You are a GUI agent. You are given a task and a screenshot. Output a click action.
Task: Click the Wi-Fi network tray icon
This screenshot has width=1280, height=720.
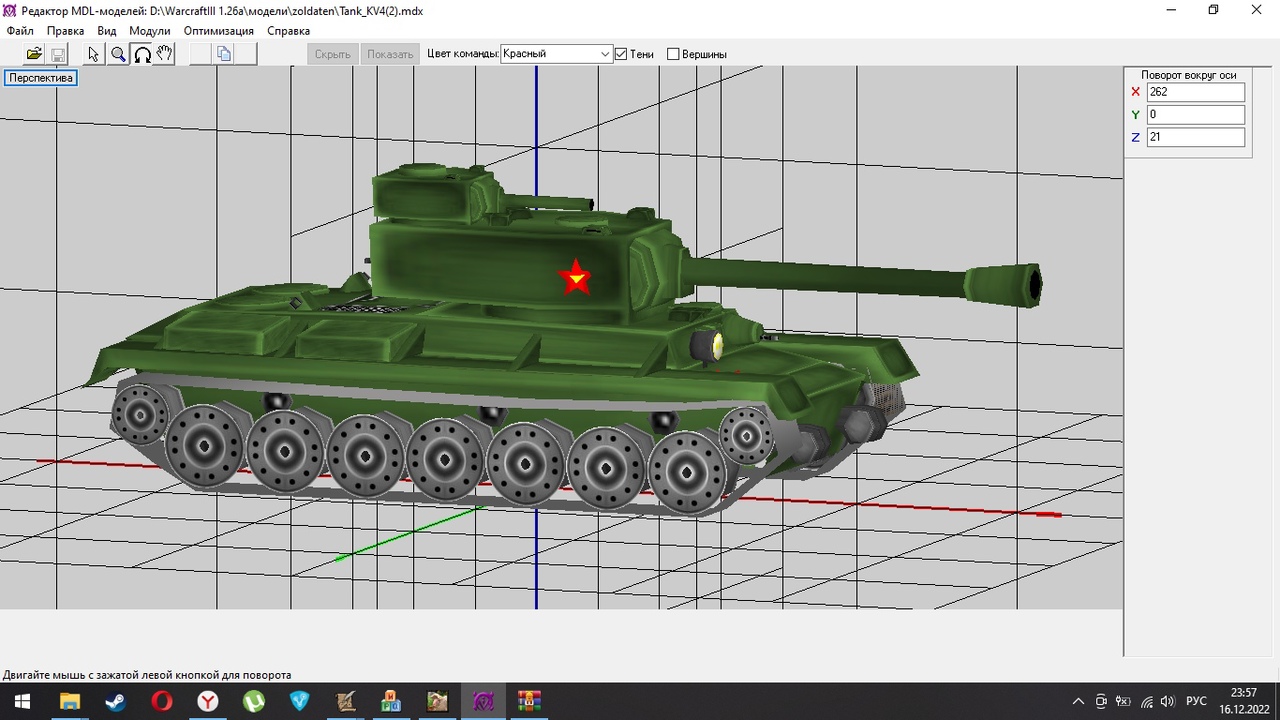(x=1146, y=701)
